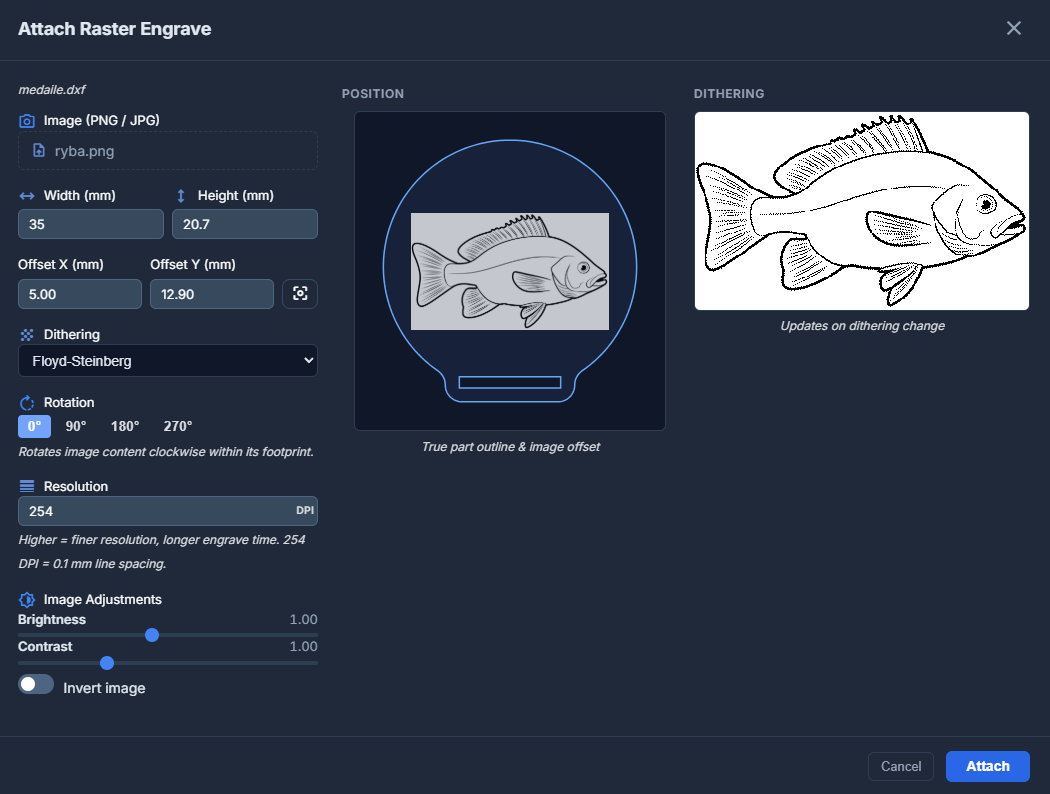1050x794 pixels.
Task: Select the 180° rotation option
Action: [x=124, y=426]
